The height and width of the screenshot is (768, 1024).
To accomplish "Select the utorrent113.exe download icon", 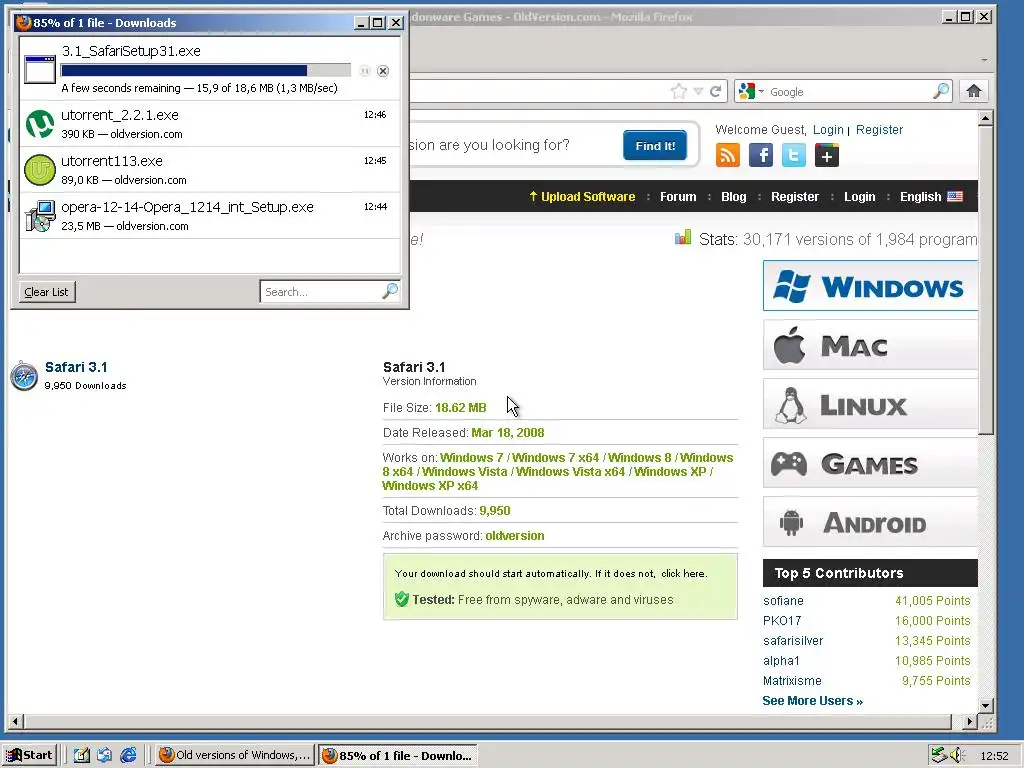I will 40,170.
